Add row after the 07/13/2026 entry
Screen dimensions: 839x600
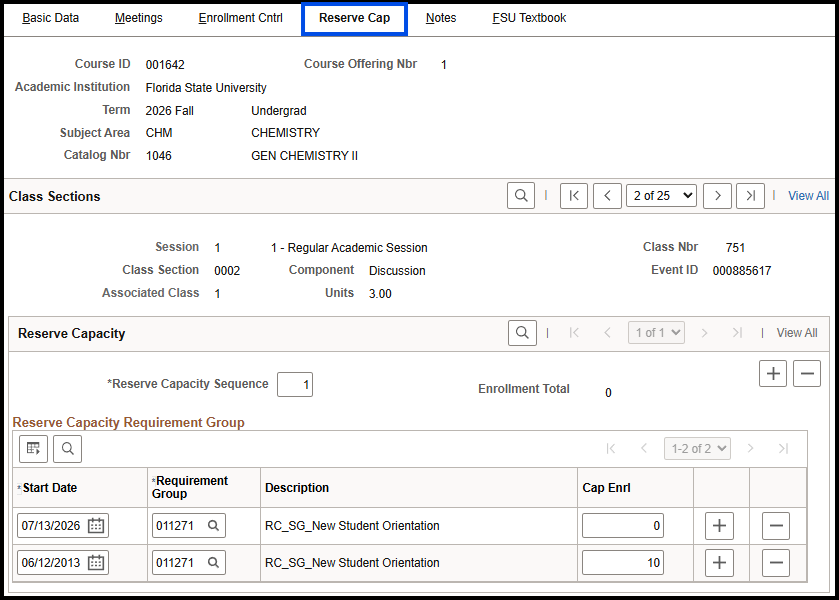click(x=719, y=526)
